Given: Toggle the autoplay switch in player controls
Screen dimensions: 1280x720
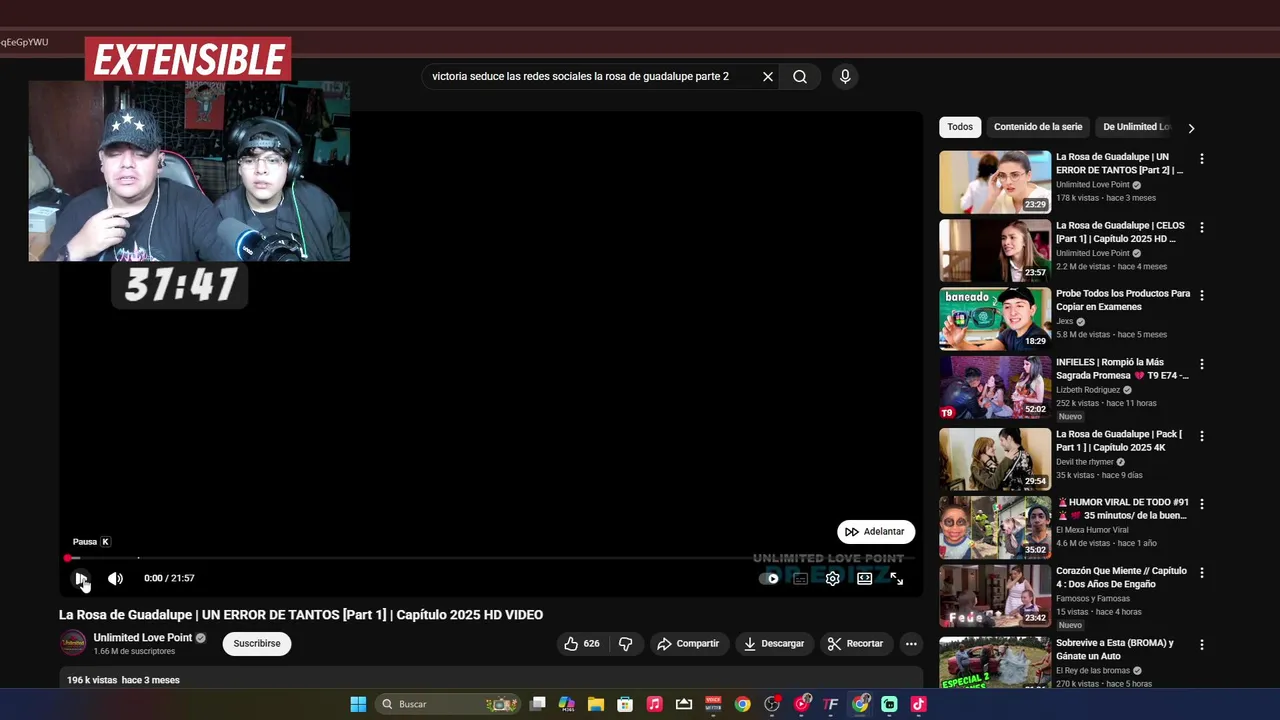Looking at the screenshot, I should point(769,578).
